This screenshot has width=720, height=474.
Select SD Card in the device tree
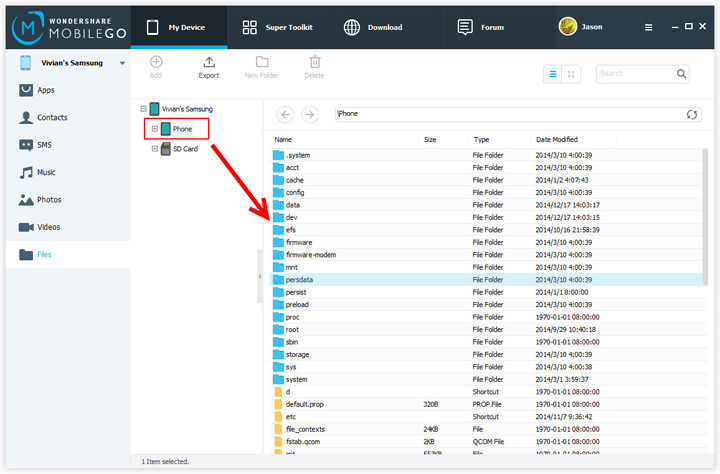pos(185,149)
